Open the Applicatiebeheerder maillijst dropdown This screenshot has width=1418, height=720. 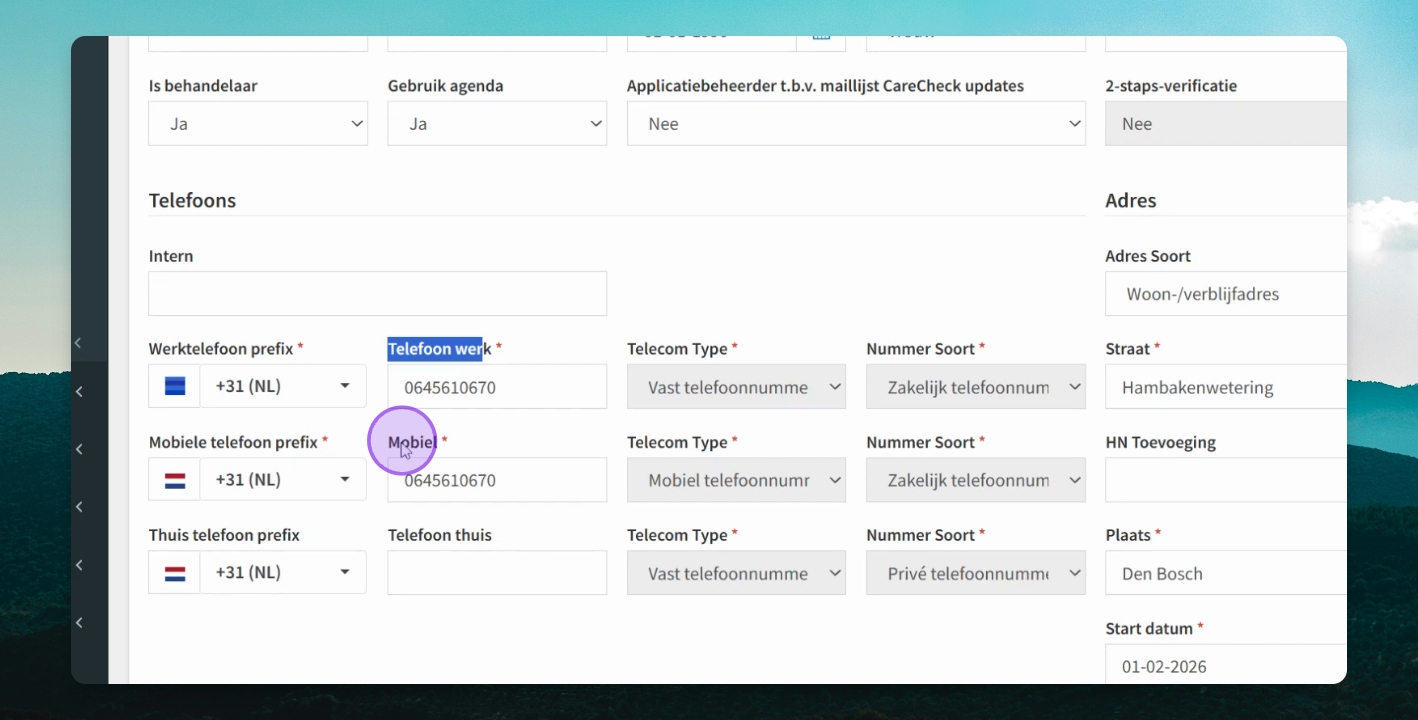coord(856,124)
